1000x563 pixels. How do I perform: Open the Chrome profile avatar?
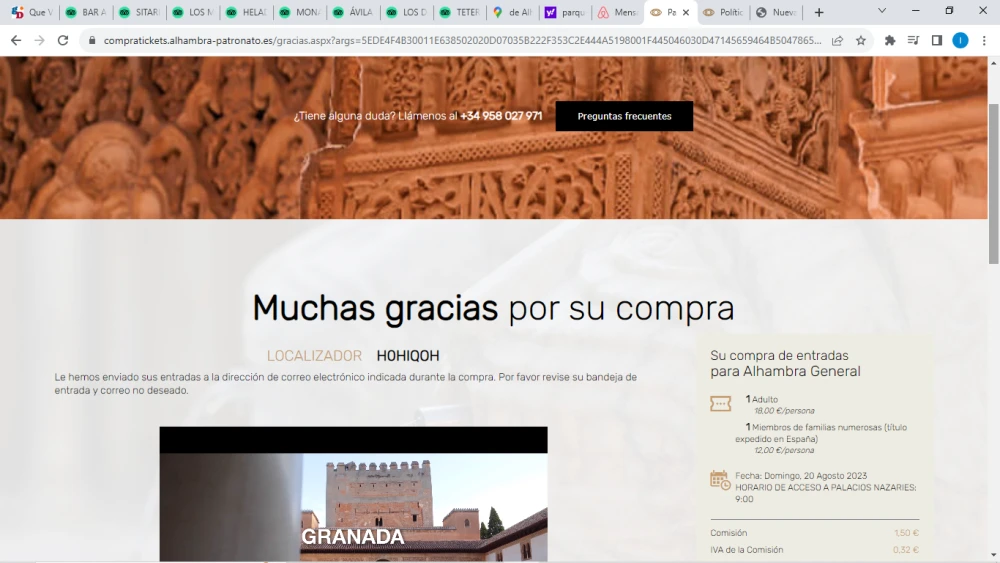pos(960,40)
